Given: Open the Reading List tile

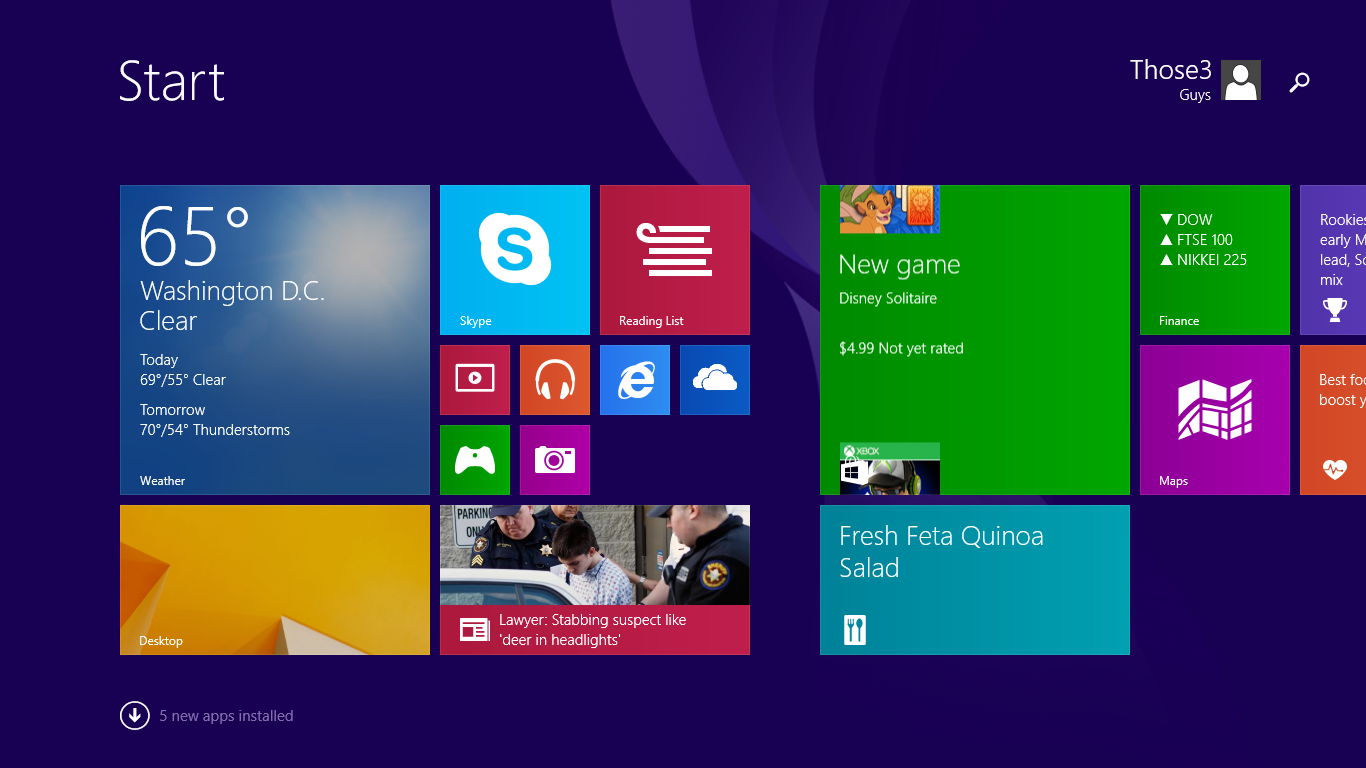Looking at the screenshot, I should point(674,259).
